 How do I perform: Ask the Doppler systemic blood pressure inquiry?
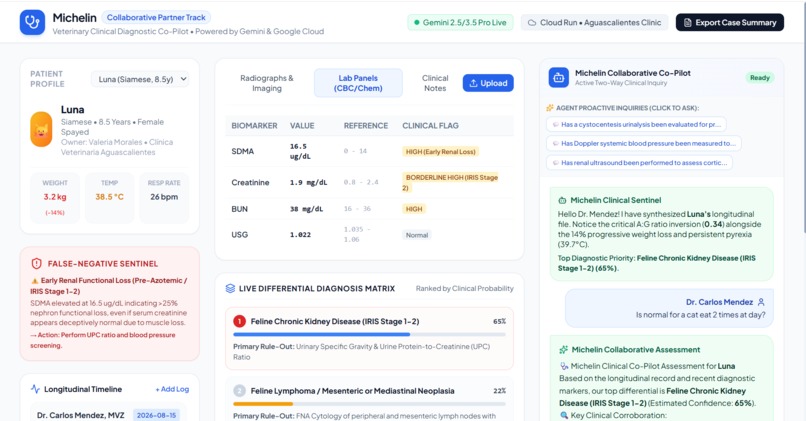click(644, 143)
